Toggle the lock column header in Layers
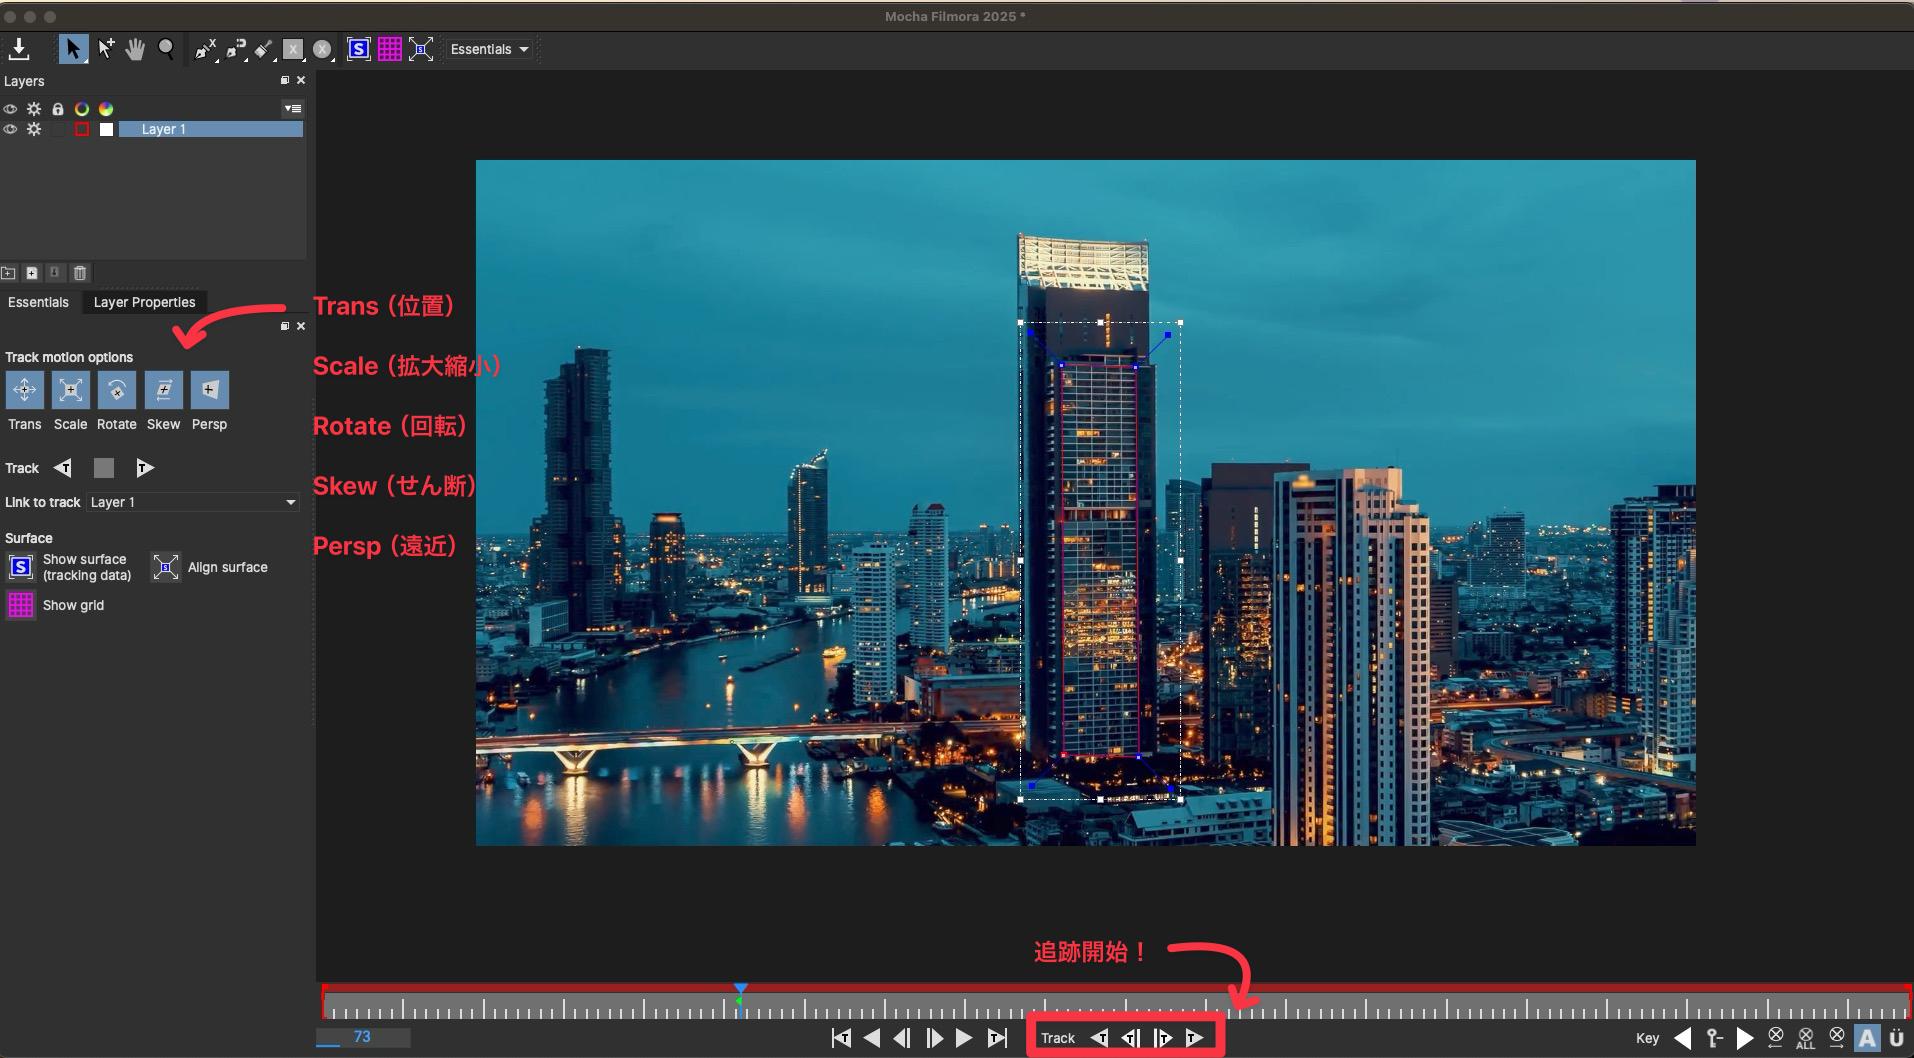1914x1058 pixels. 58,109
